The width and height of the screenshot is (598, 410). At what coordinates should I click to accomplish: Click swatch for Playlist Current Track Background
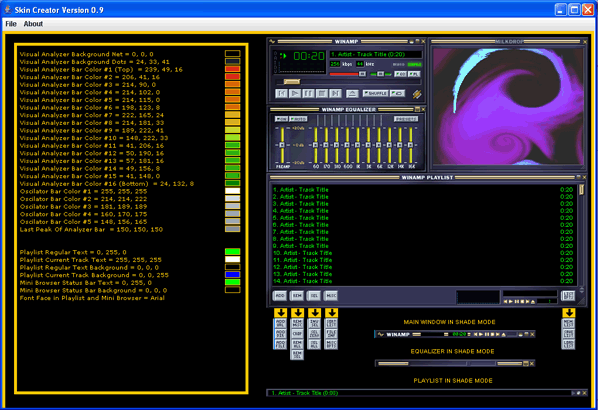pos(232,275)
